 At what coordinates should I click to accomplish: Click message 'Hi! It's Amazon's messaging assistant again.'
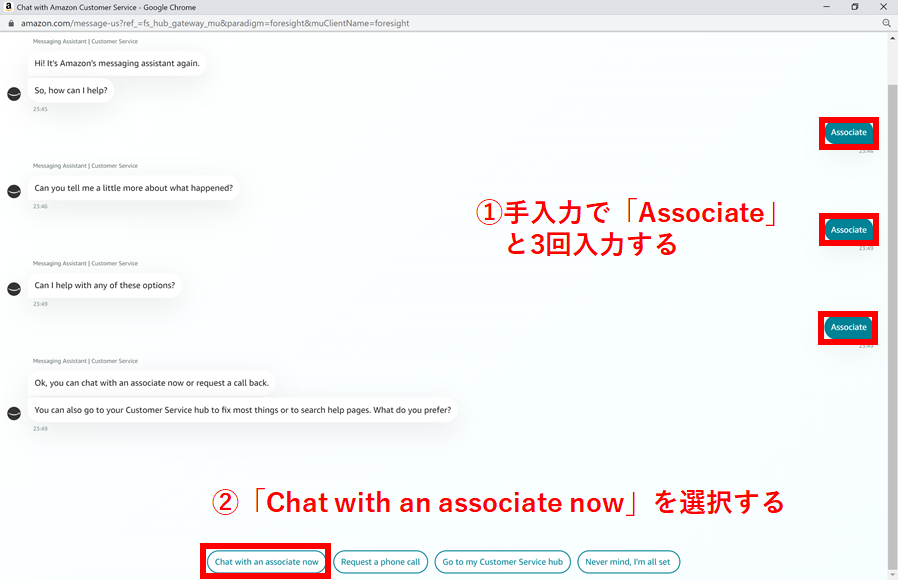click(117, 63)
